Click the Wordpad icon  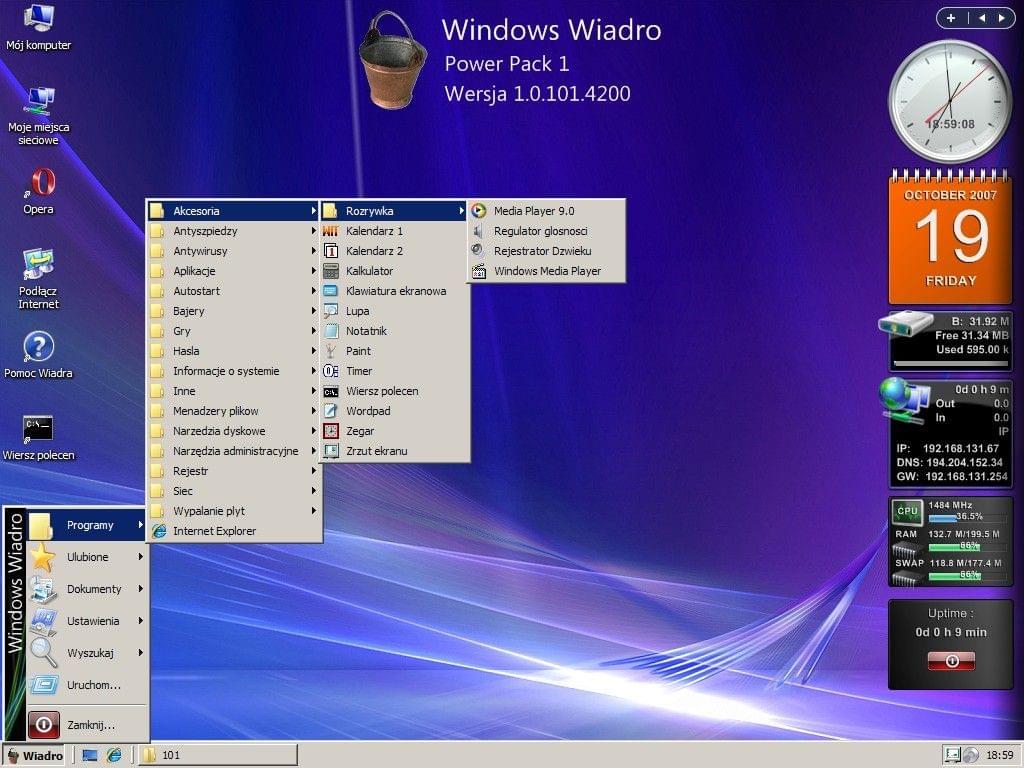[331, 411]
